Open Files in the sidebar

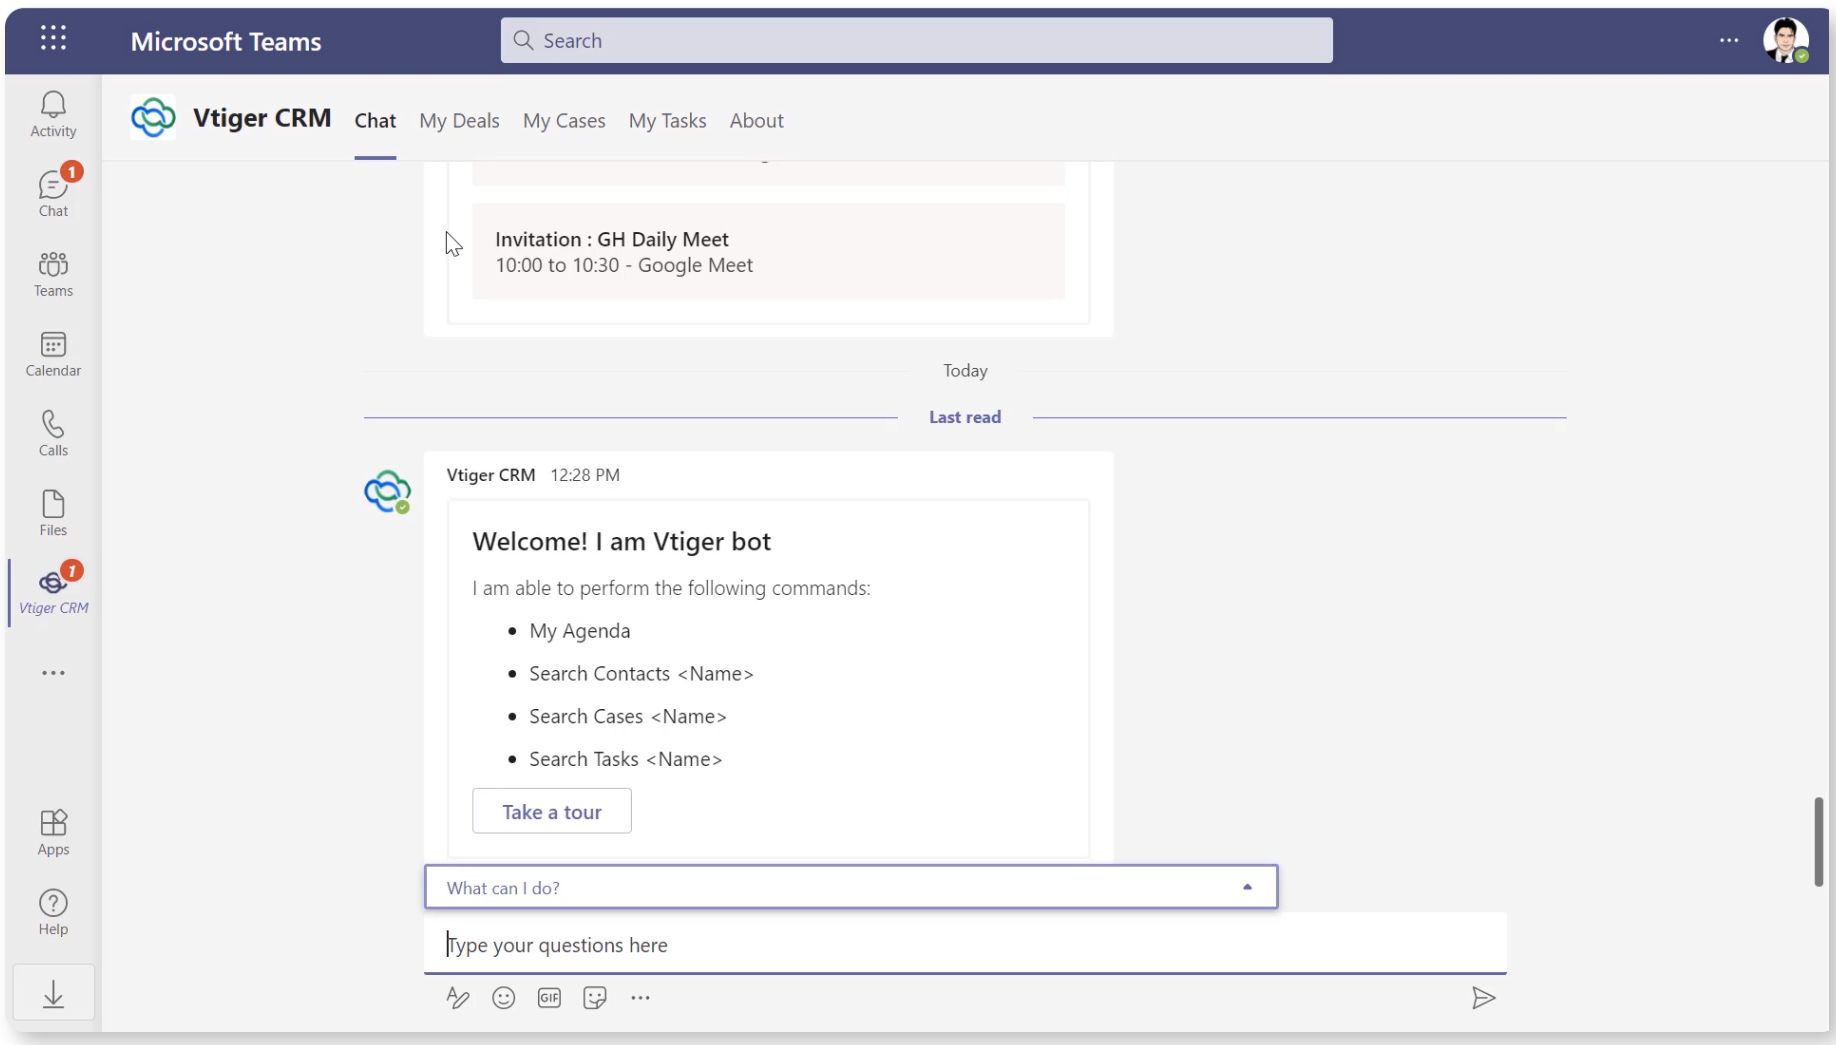click(53, 513)
